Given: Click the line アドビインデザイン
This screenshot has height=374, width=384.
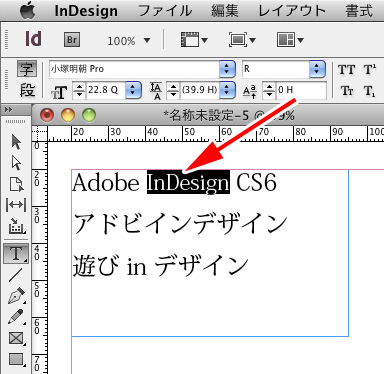Looking at the screenshot, I should click(180, 224).
